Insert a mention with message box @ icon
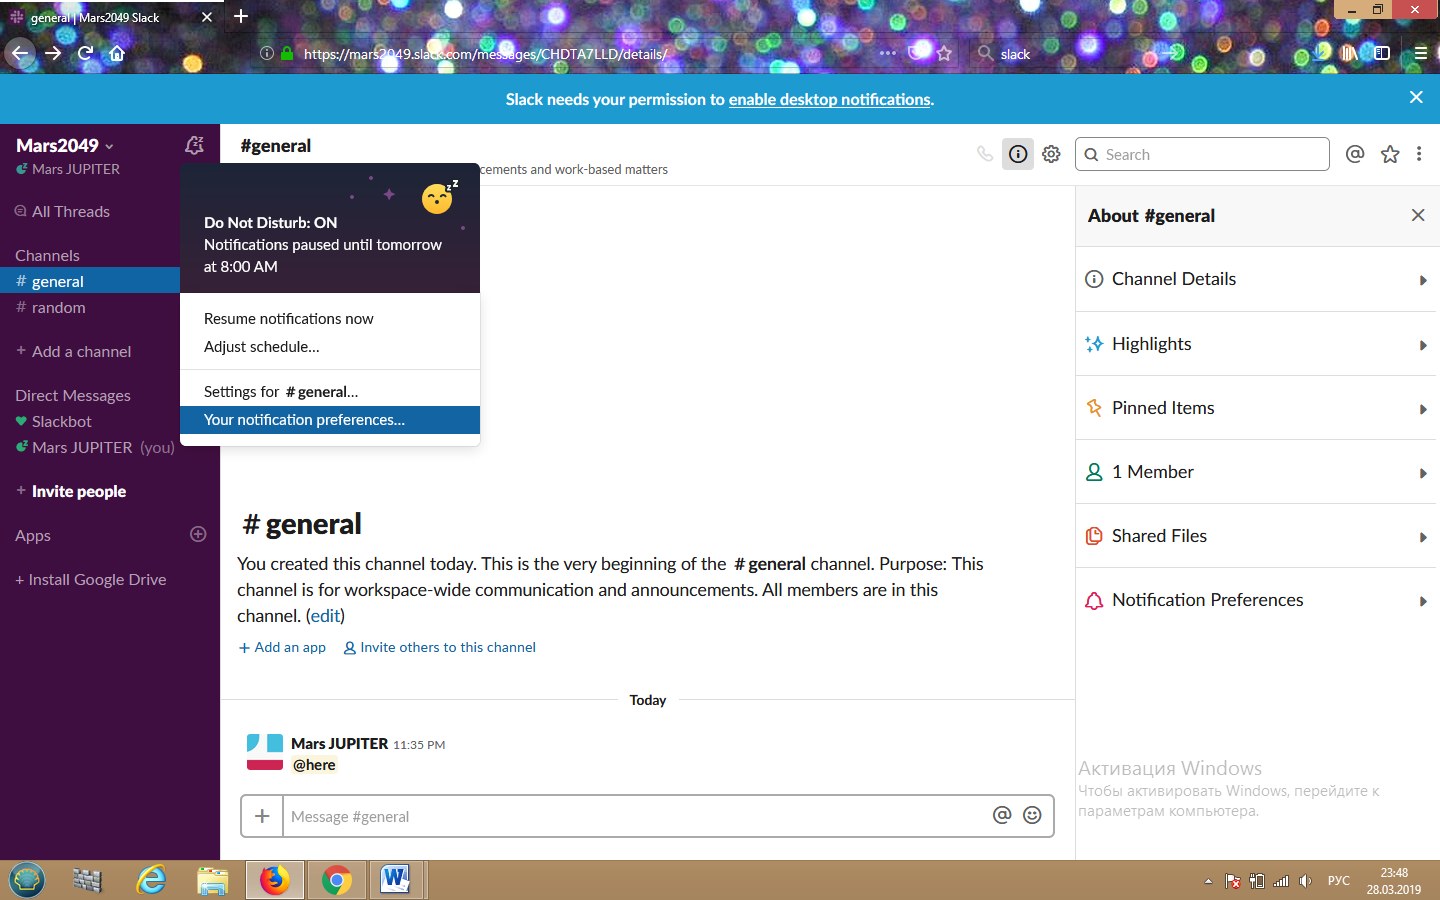This screenshot has width=1440, height=900. [x=1002, y=815]
